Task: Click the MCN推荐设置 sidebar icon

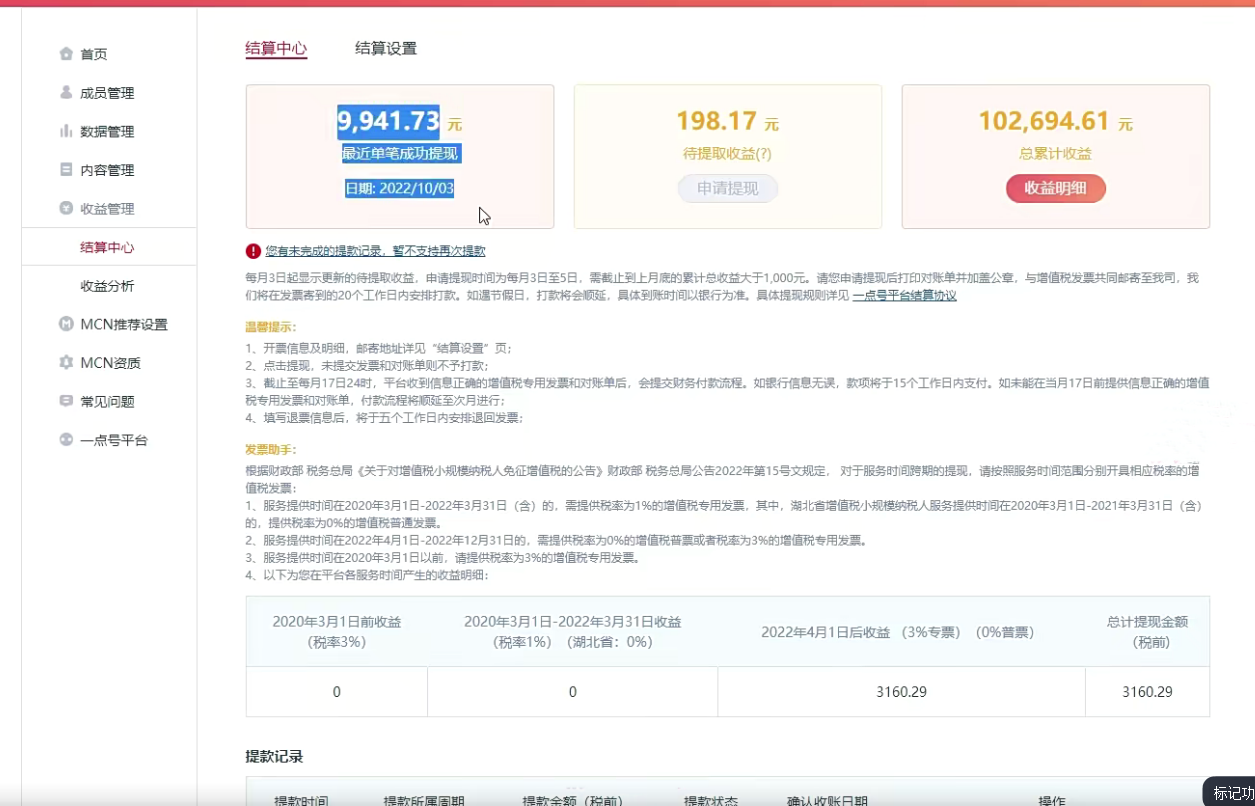Action: (x=66, y=324)
